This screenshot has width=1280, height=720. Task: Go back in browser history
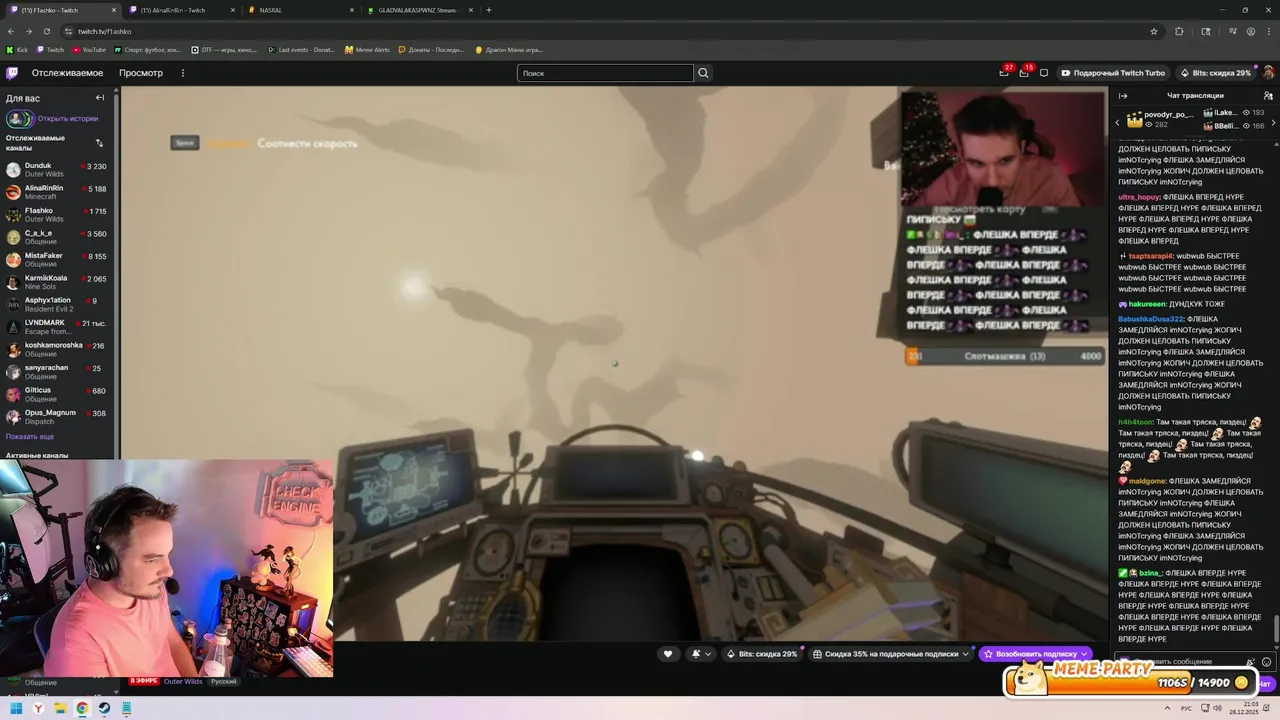pyautogui.click(x=10, y=31)
